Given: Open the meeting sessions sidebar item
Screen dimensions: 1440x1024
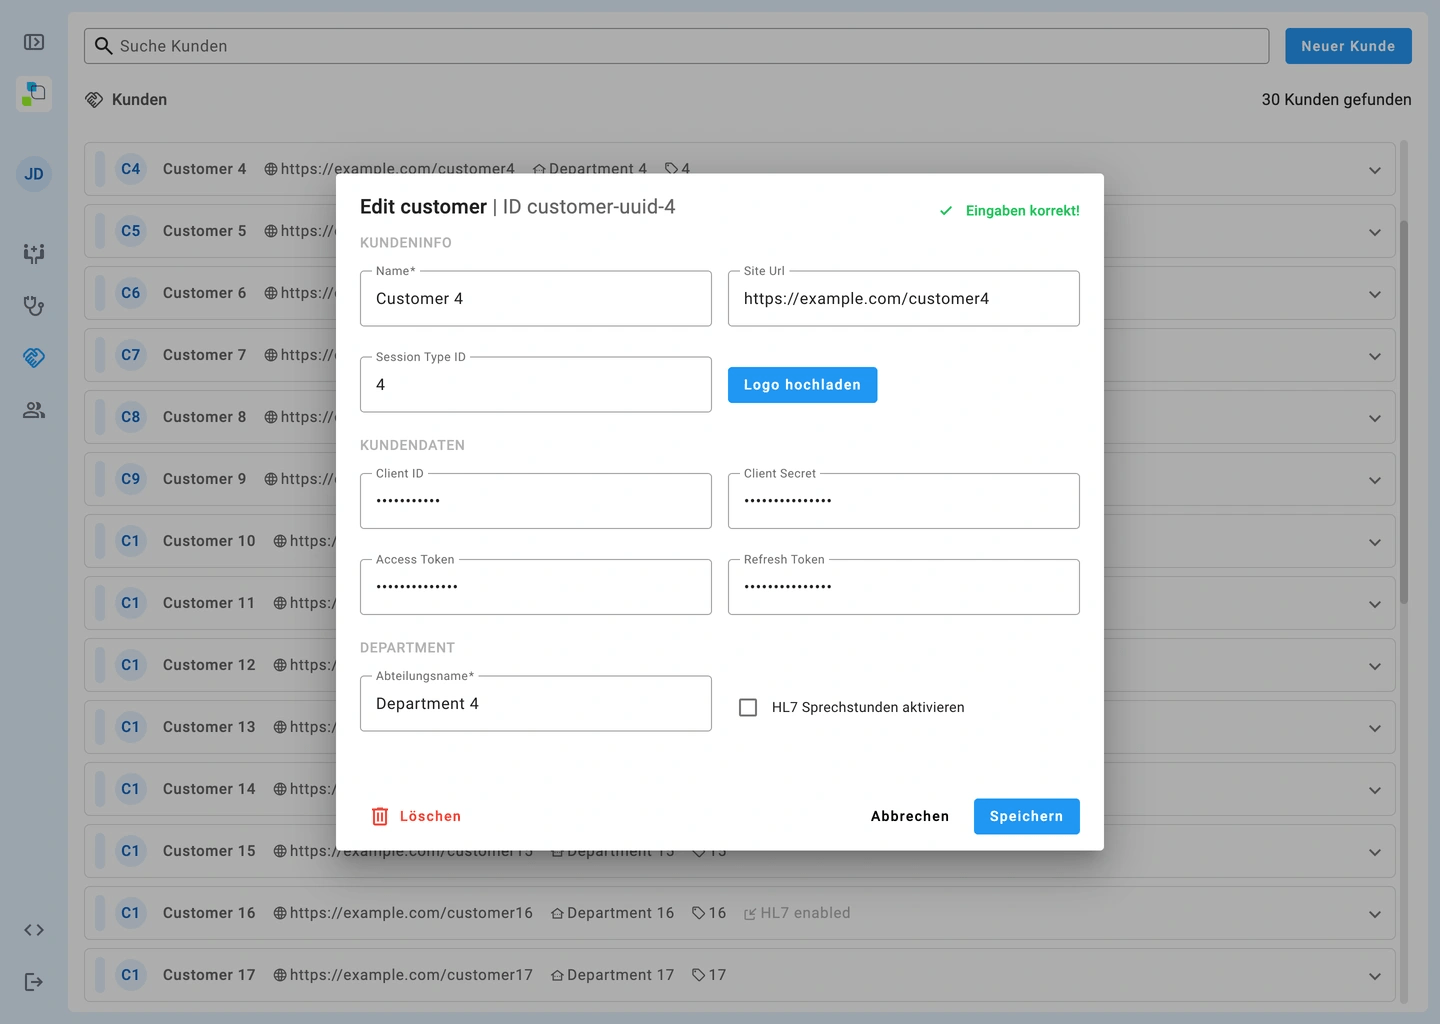Looking at the screenshot, I should coord(34,254).
